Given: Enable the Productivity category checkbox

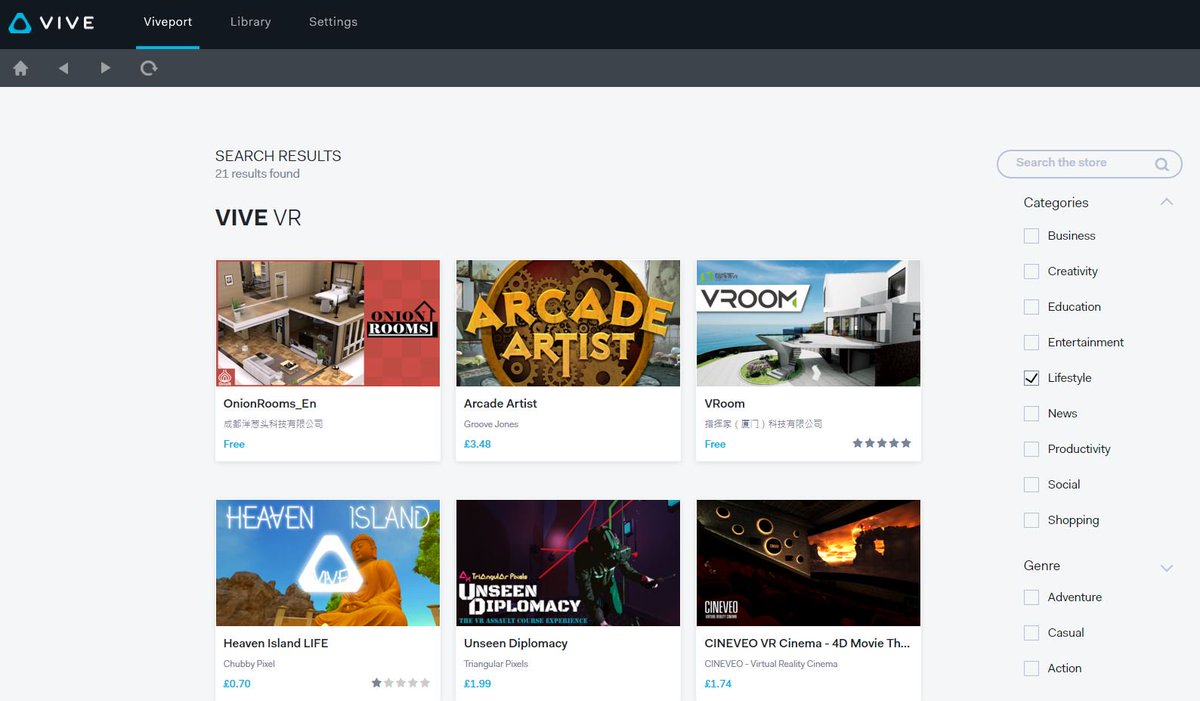Looking at the screenshot, I should [1031, 449].
